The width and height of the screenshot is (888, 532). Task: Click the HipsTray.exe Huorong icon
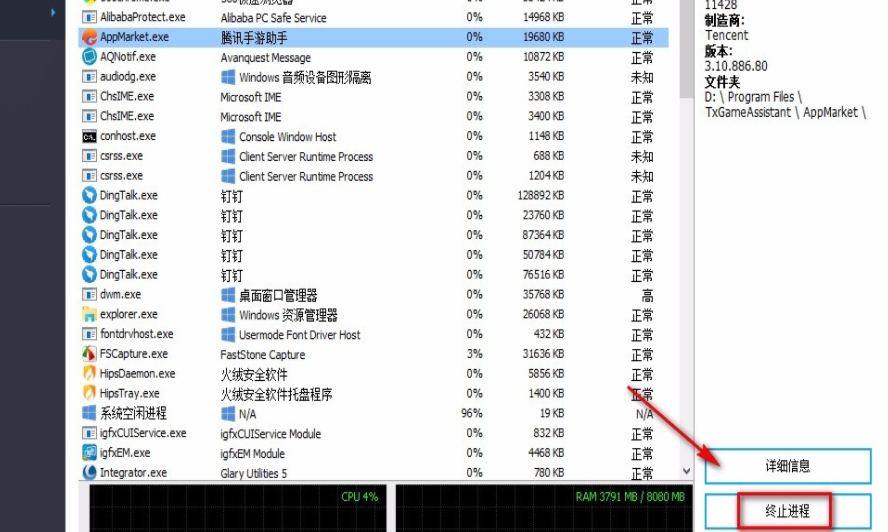click(x=89, y=393)
